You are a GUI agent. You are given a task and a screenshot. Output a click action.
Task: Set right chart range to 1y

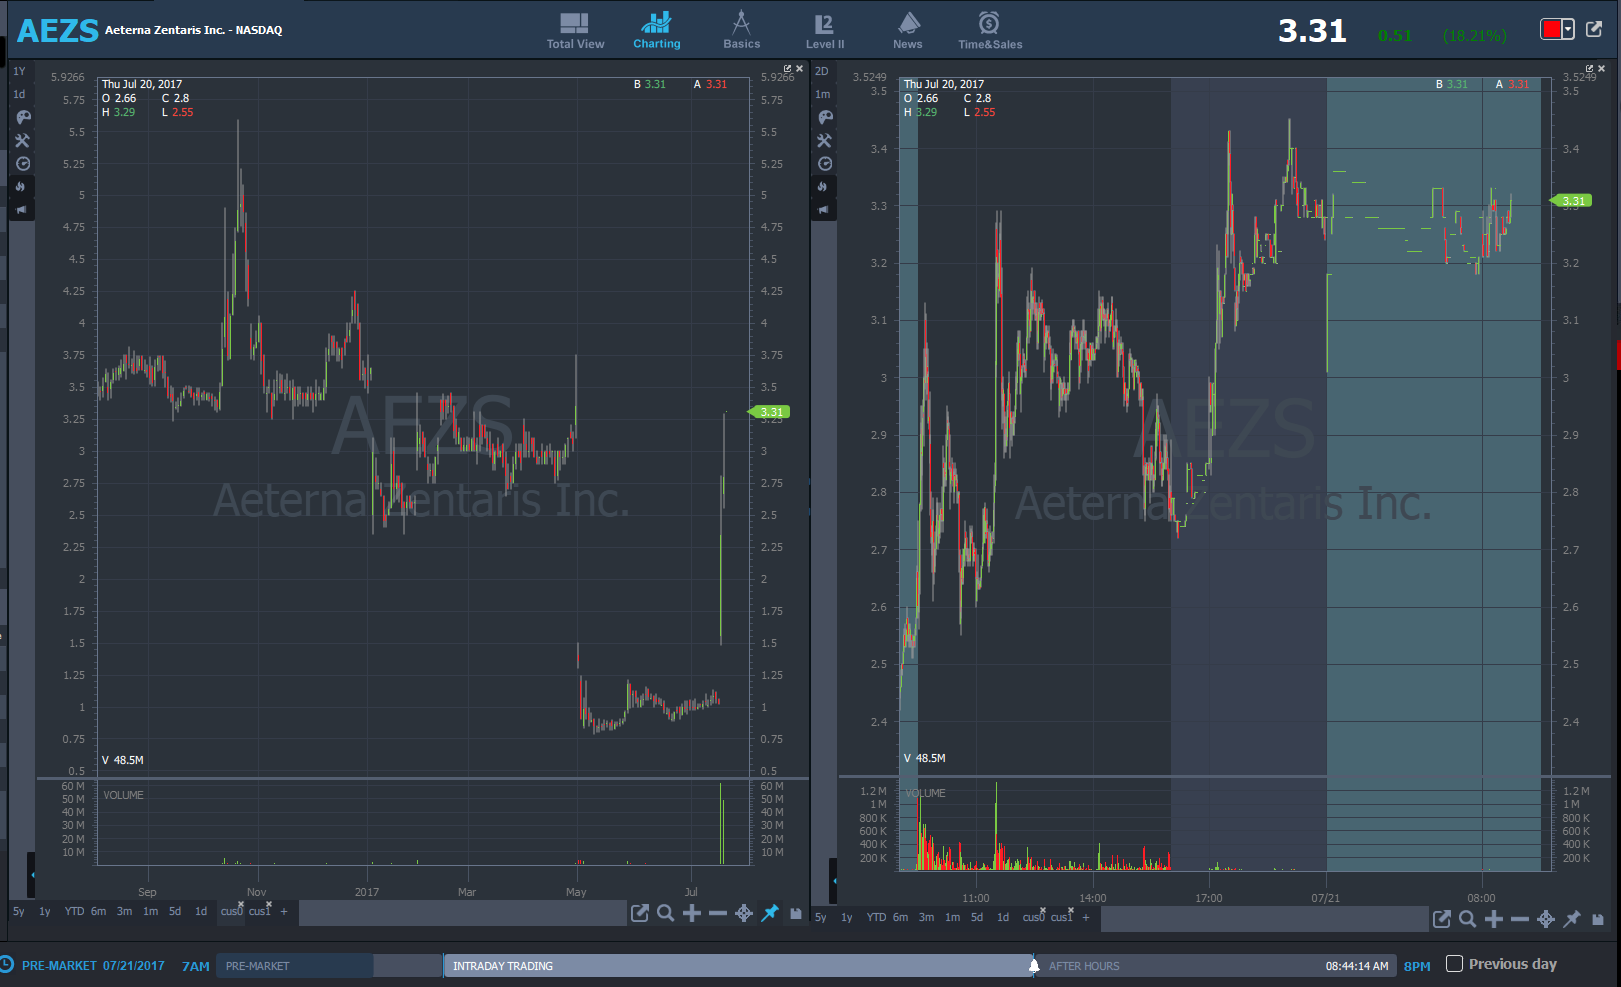[847, 917]
